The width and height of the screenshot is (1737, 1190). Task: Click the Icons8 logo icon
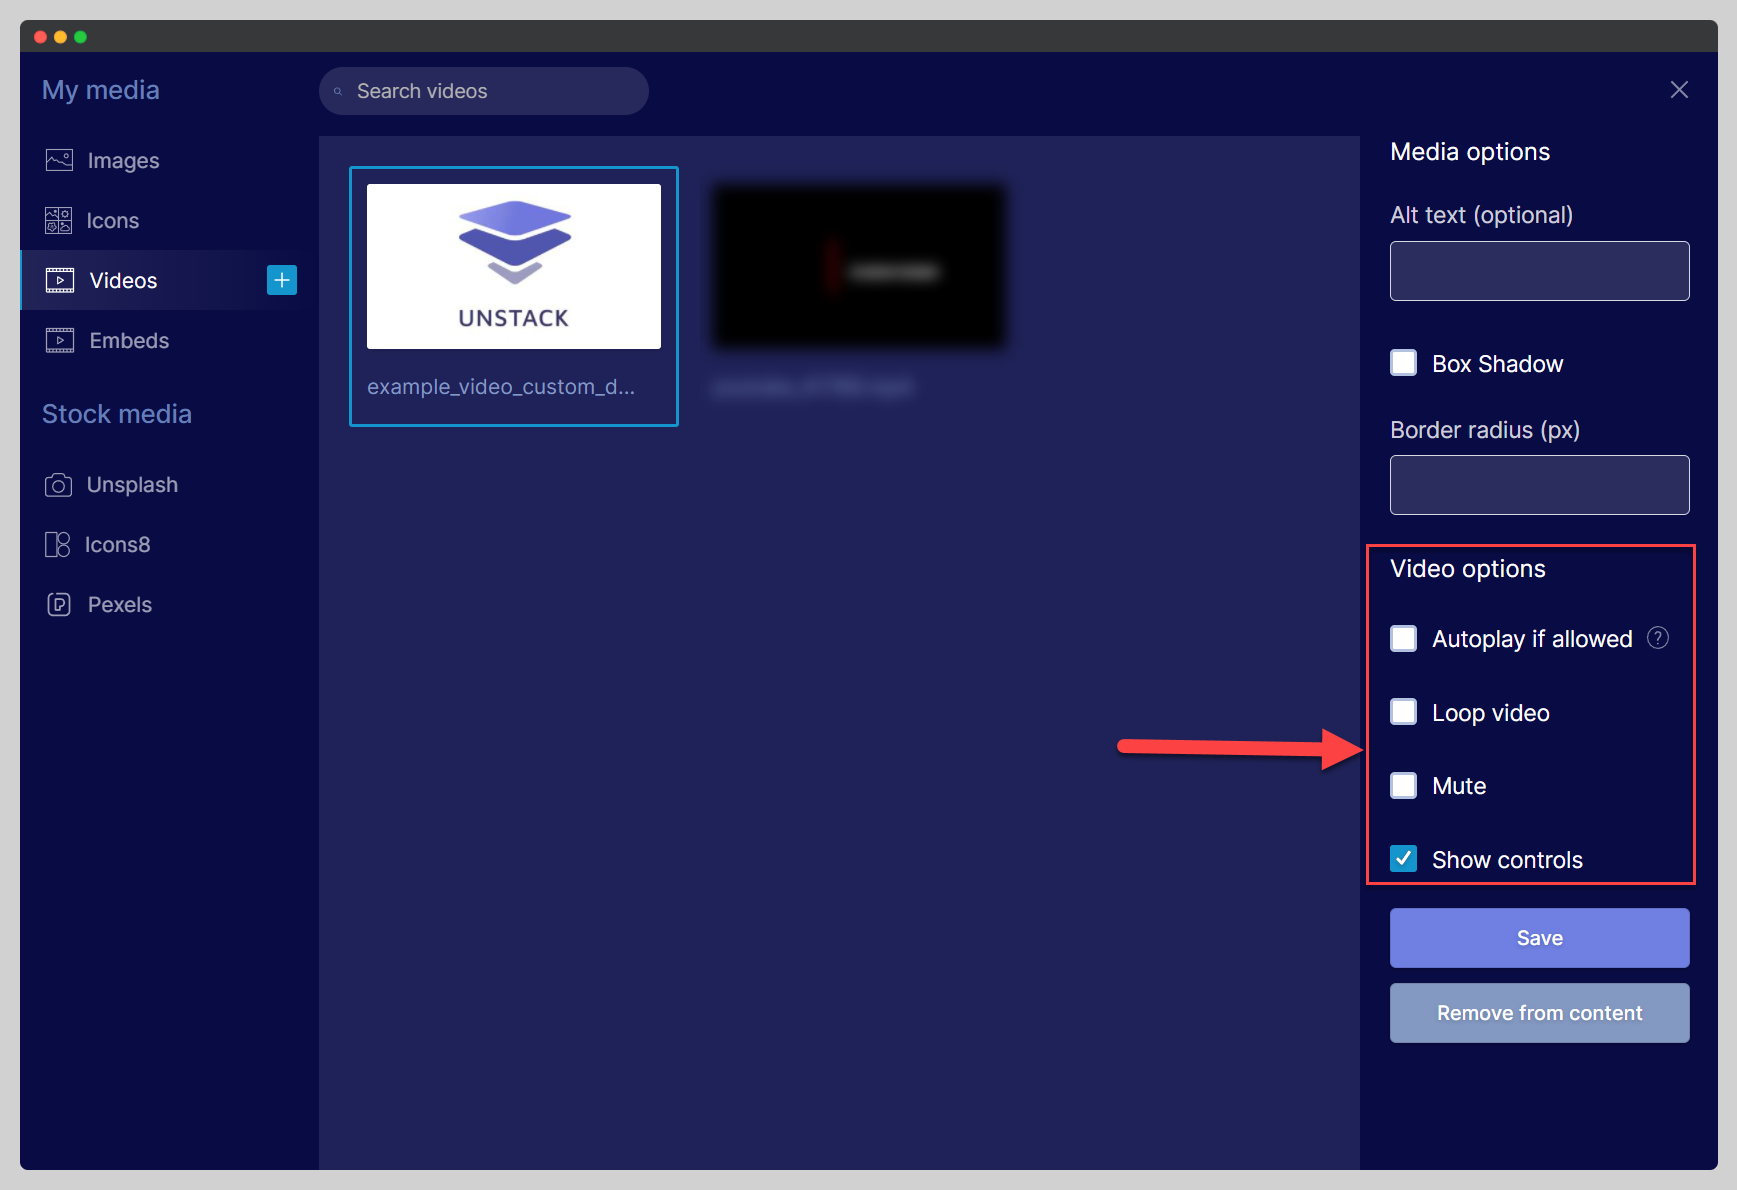(58, 545)
